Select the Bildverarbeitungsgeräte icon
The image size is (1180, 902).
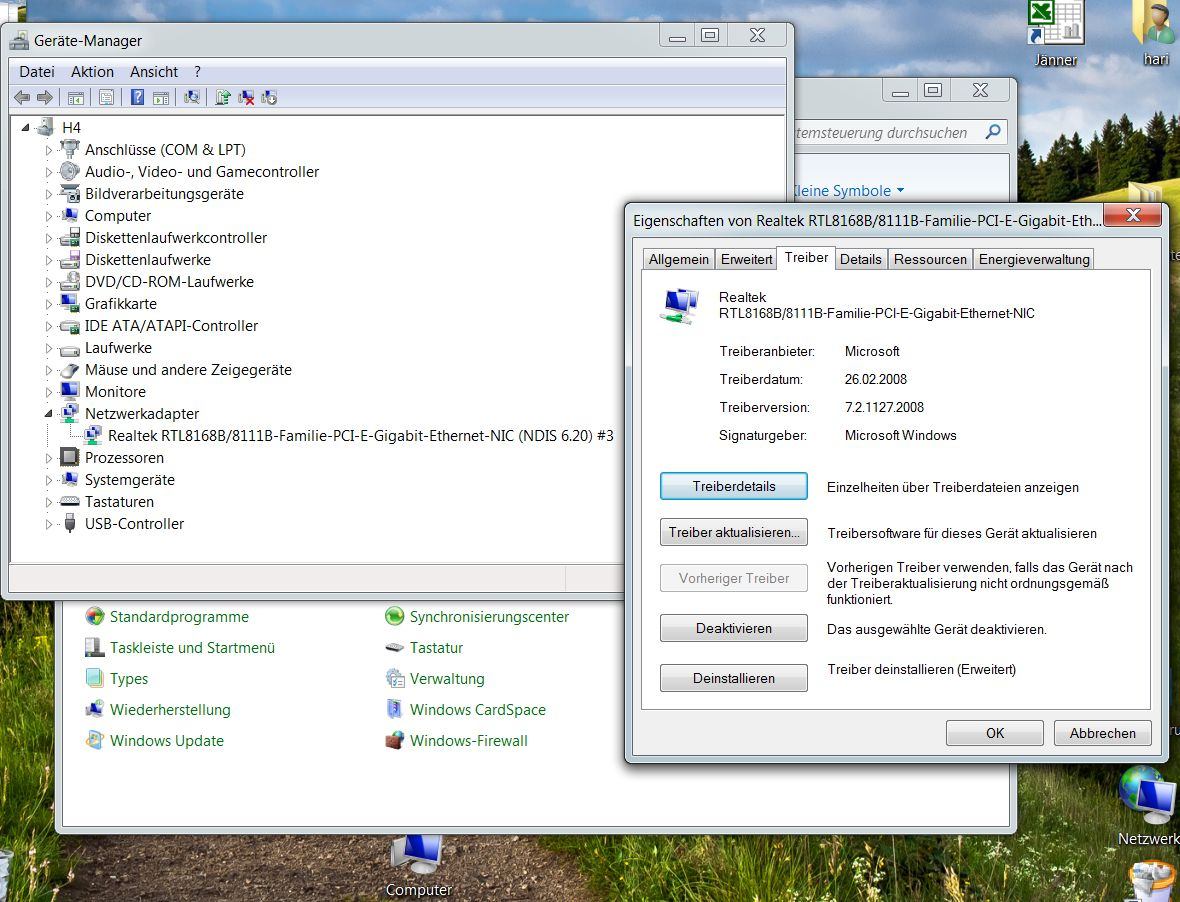(x=70, y=193)
